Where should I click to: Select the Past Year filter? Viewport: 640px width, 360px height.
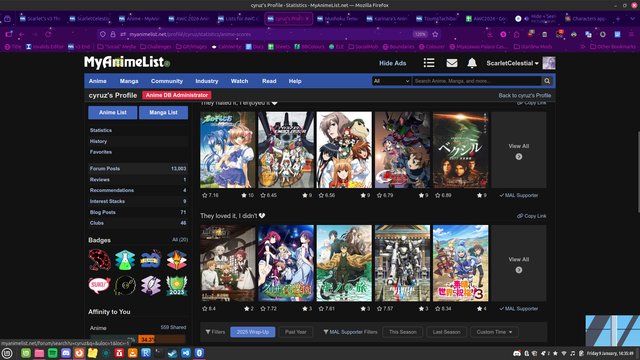(x=296, y=332)
